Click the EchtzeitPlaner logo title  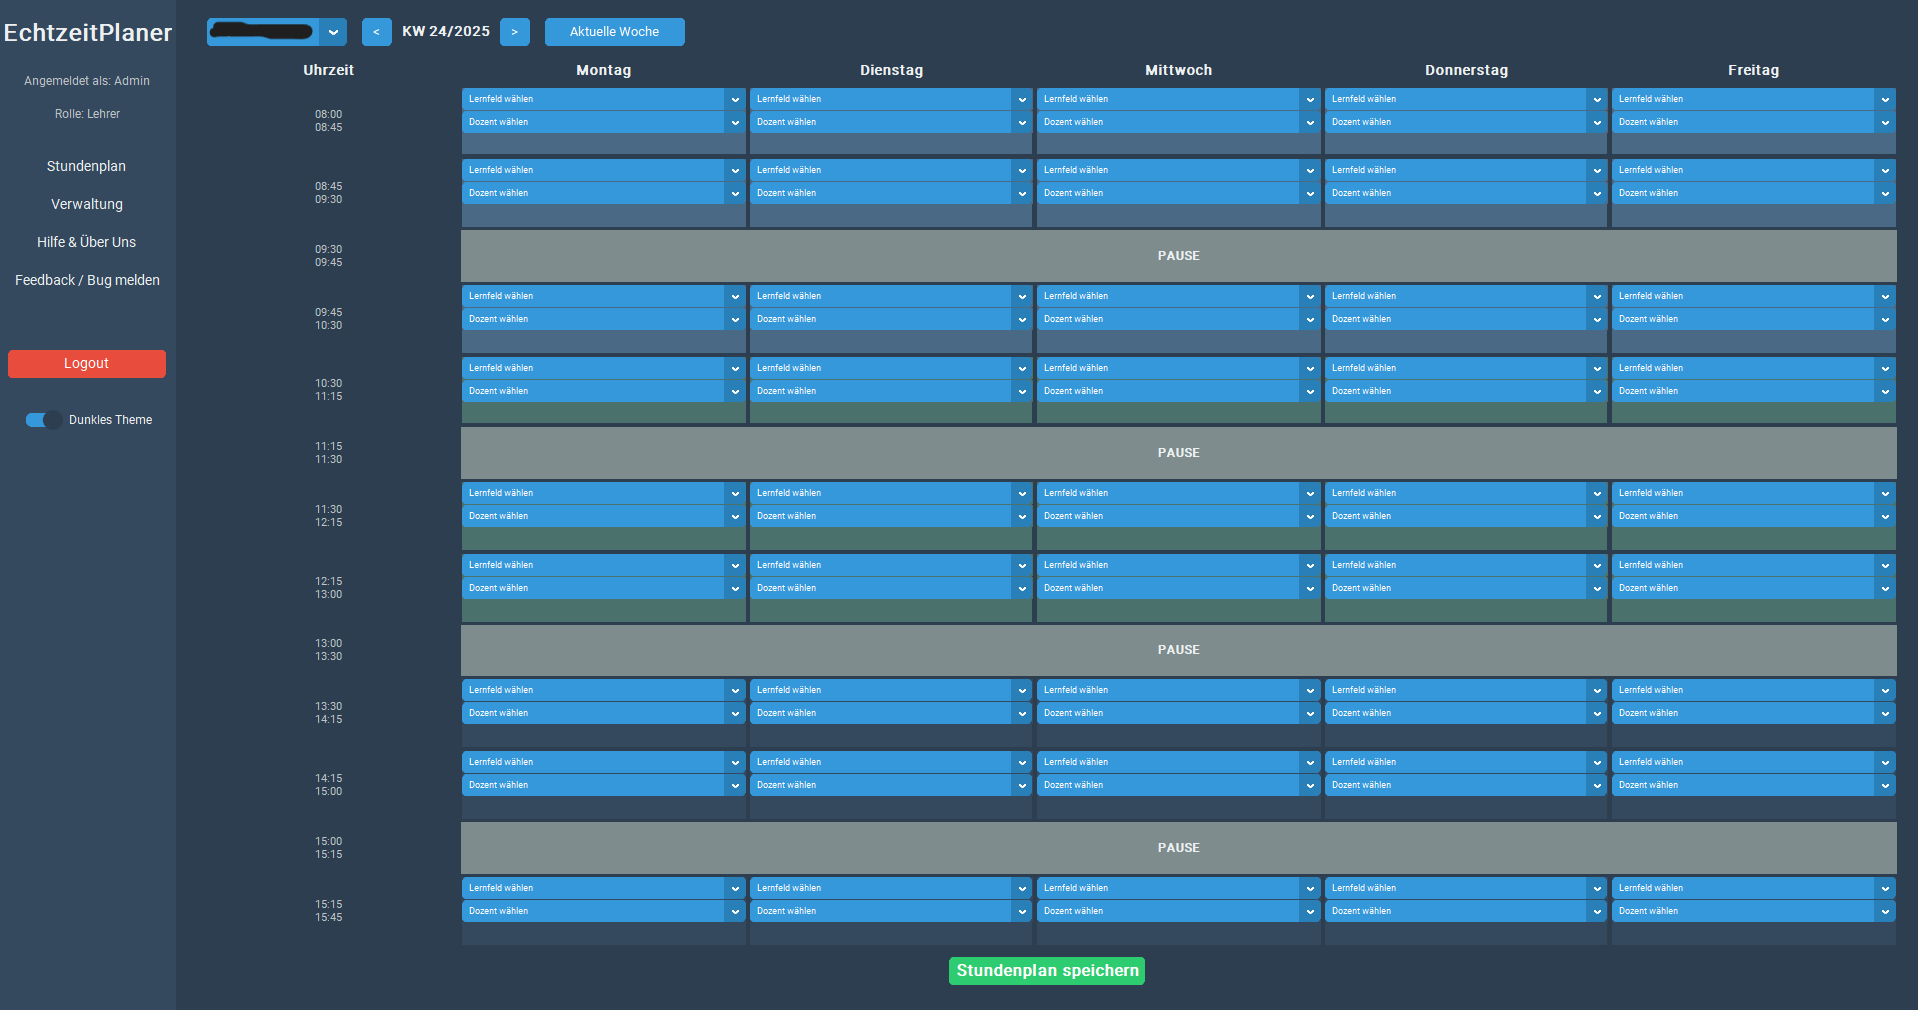[x=88, y=33]
